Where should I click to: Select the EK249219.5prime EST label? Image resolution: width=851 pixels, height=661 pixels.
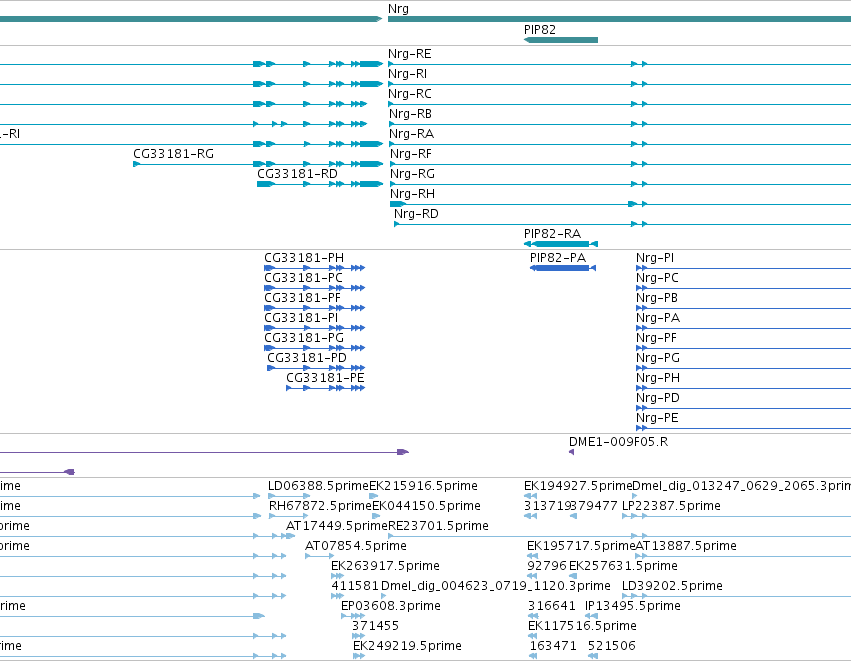407,647
